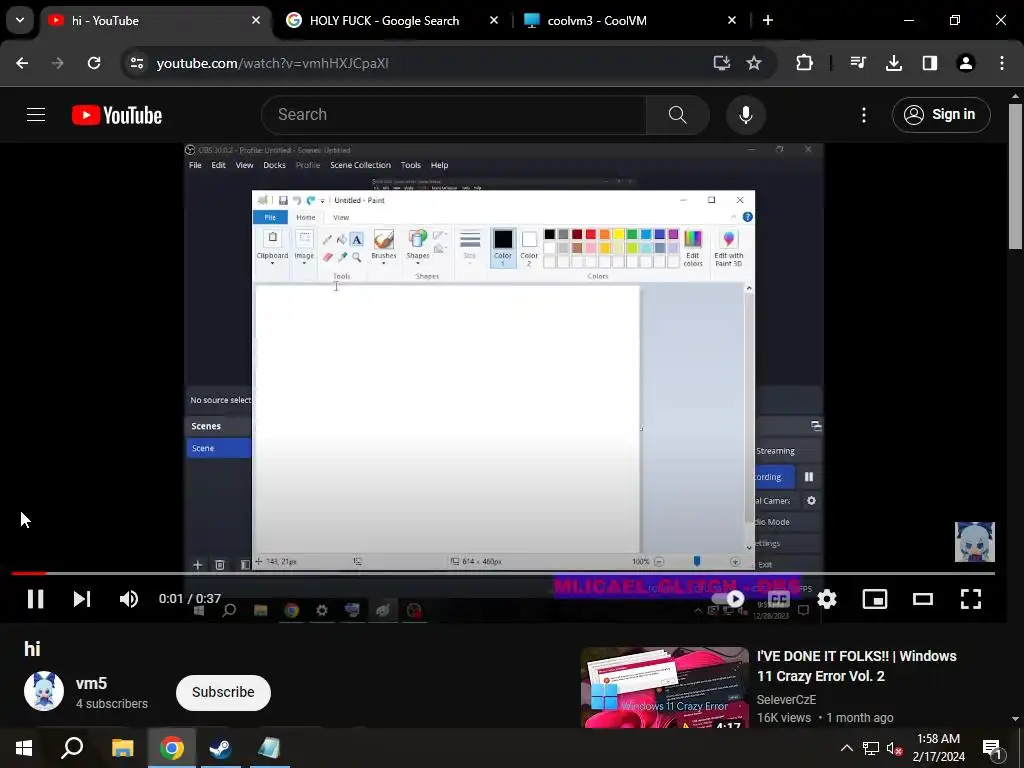The height and width of the screenshot is (768, 1024).
Task: Focus the YouTube Search field
Action: pos(454,115)
